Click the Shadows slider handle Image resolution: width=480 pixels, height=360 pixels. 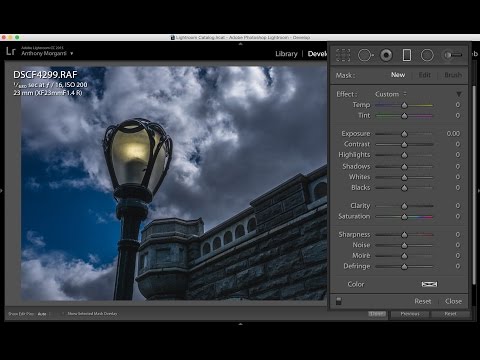pos(404,167)
